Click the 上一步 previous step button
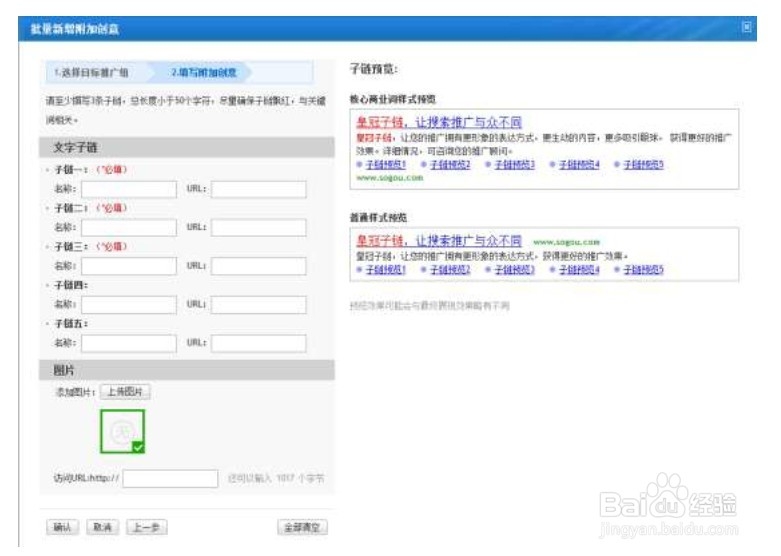 (146, 527)
